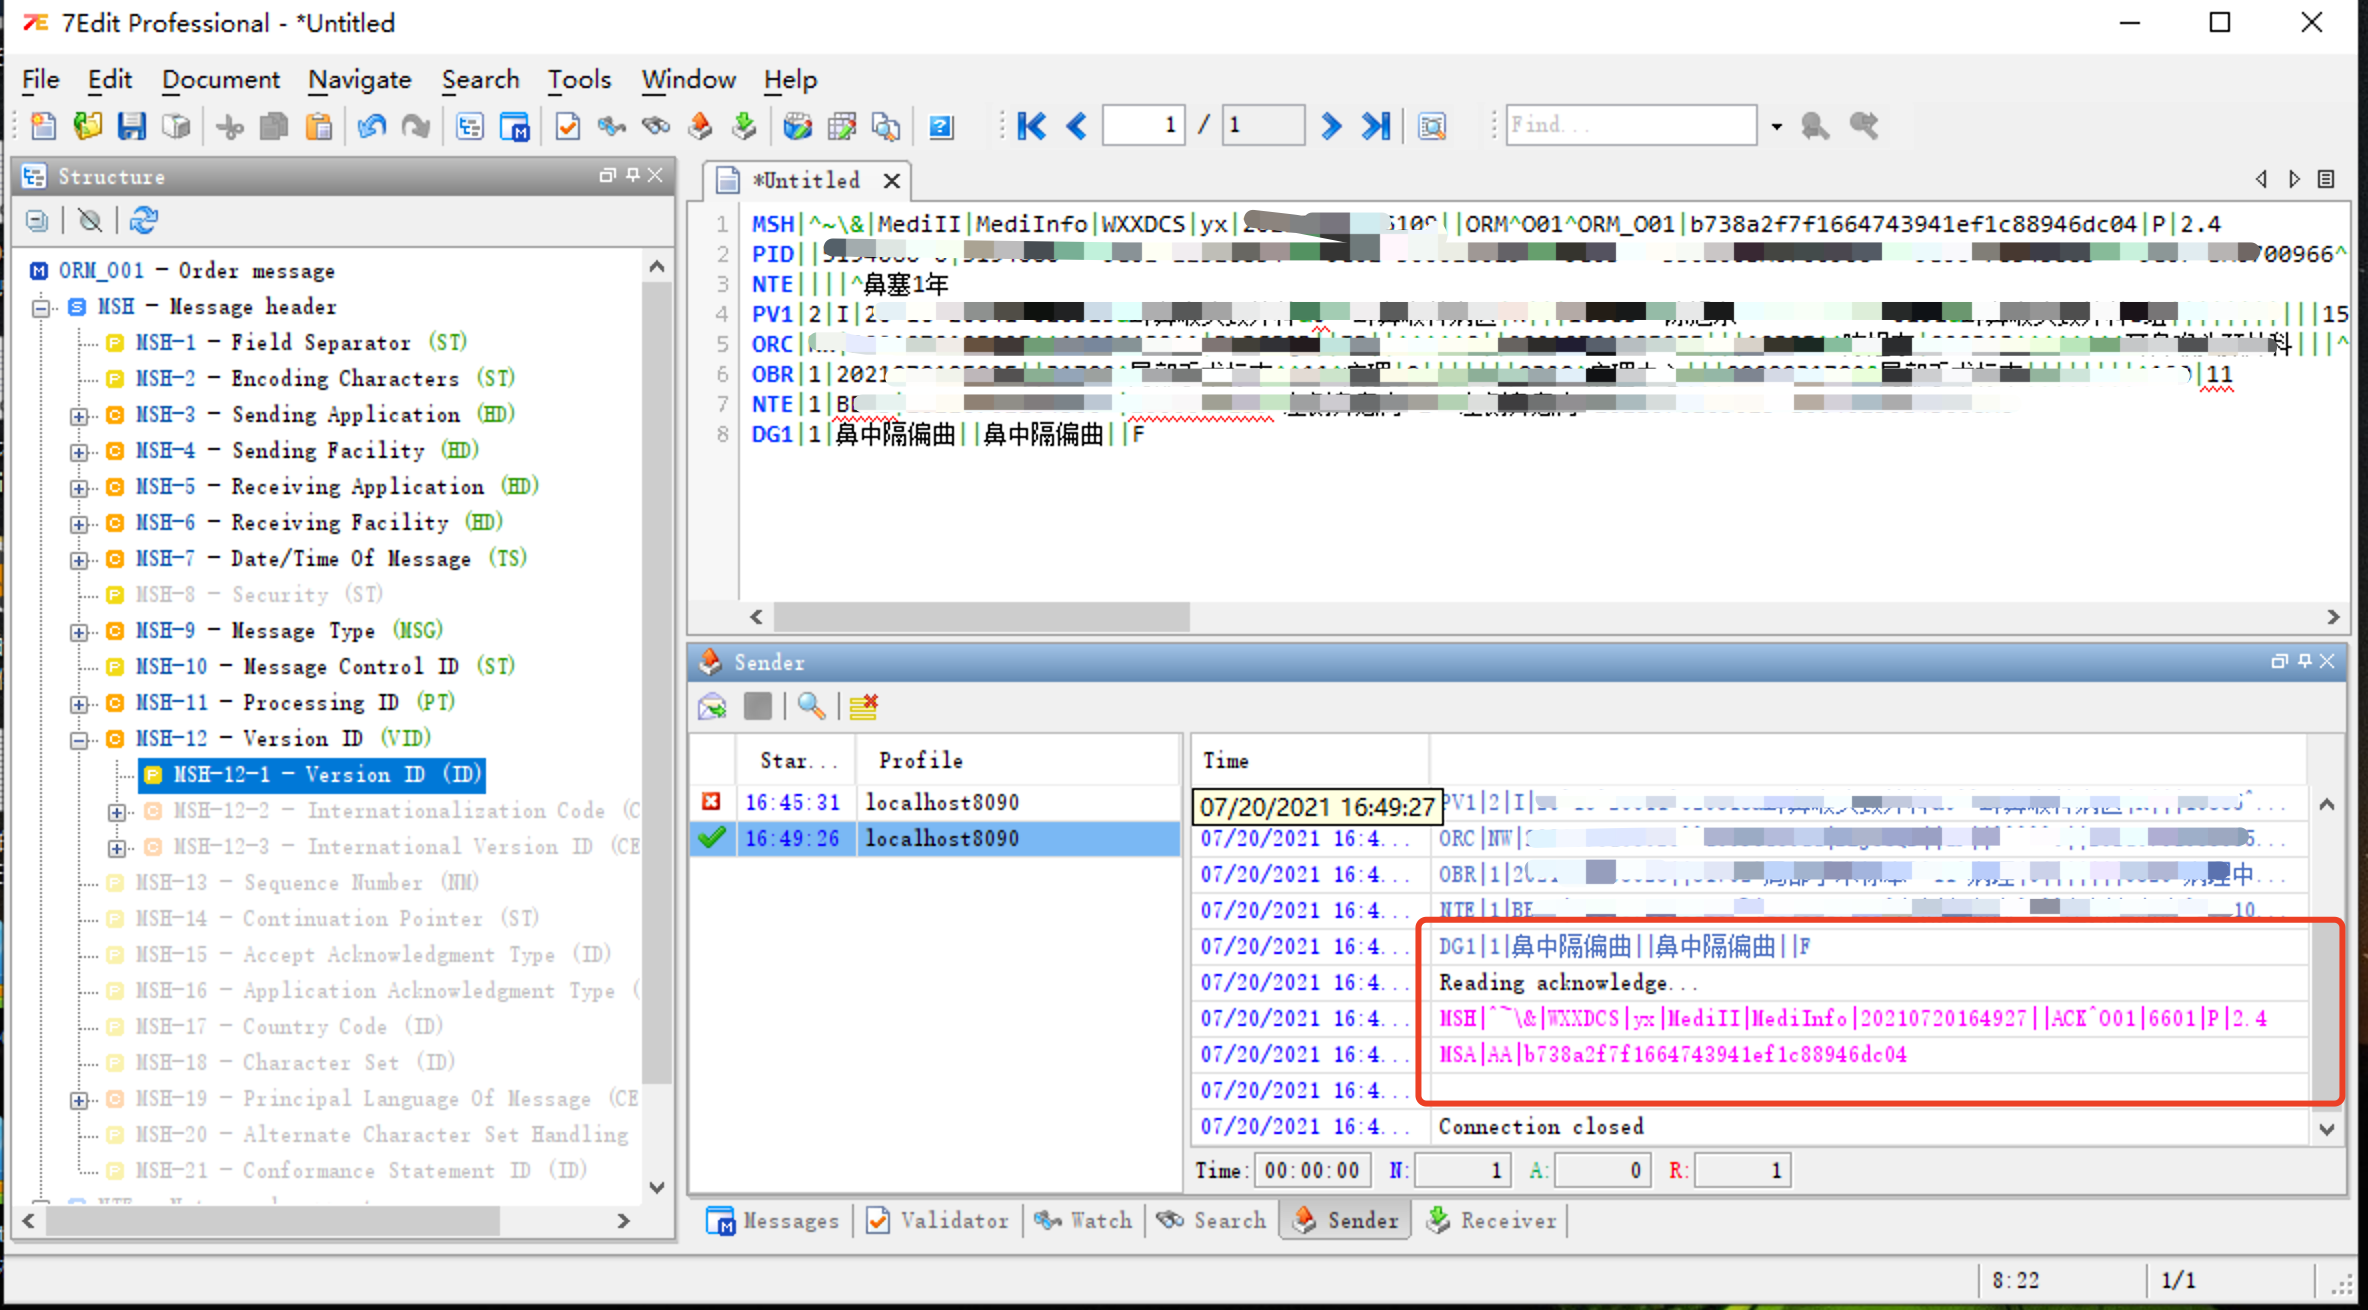Collapse the MSH-12 Version ID node
The image size is (2368, 1310).
tap(79, 740)
